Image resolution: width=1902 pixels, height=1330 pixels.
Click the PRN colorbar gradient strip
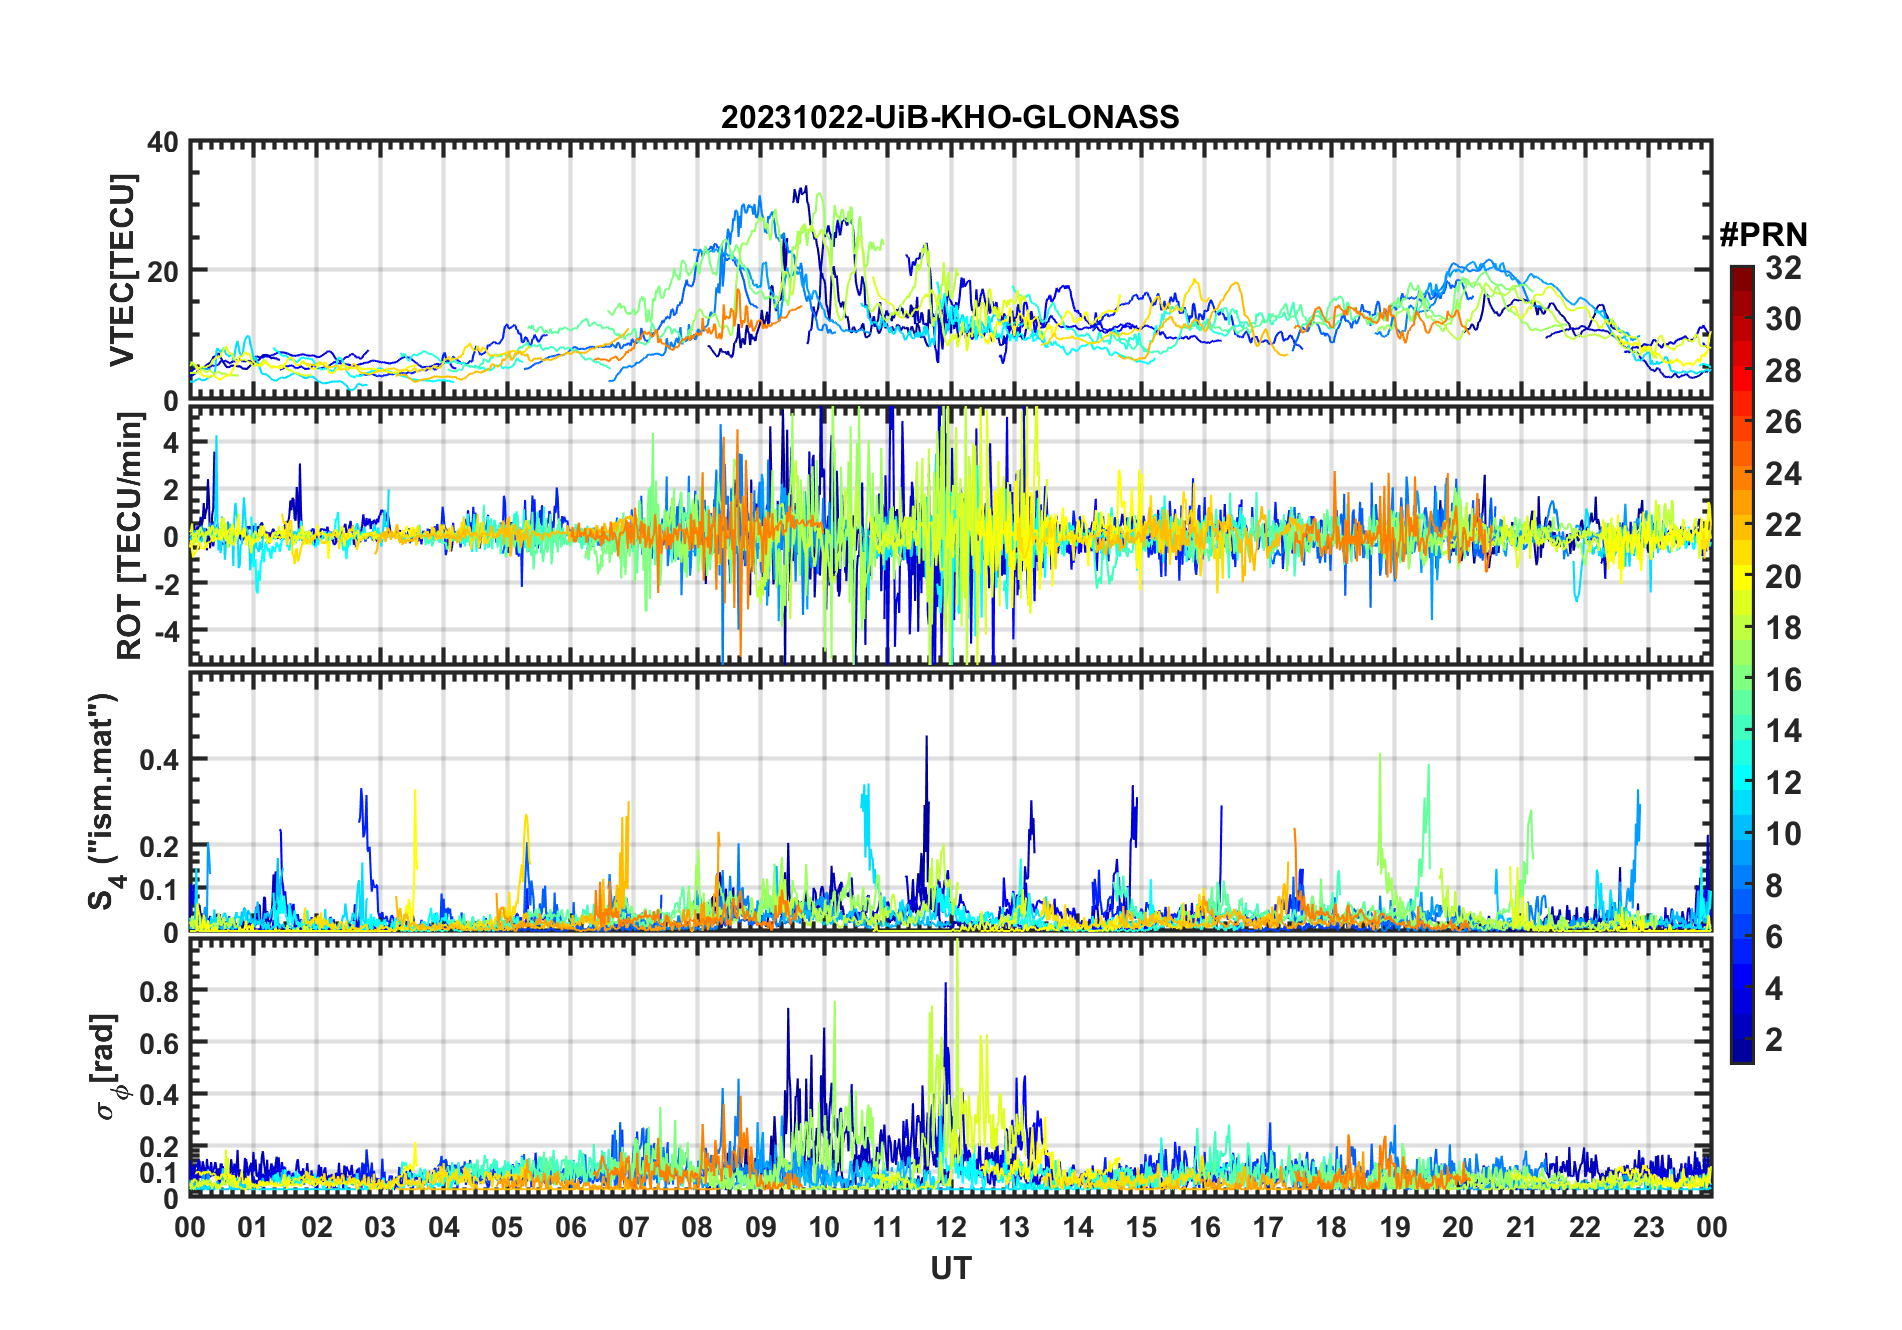coord(1742,664)
